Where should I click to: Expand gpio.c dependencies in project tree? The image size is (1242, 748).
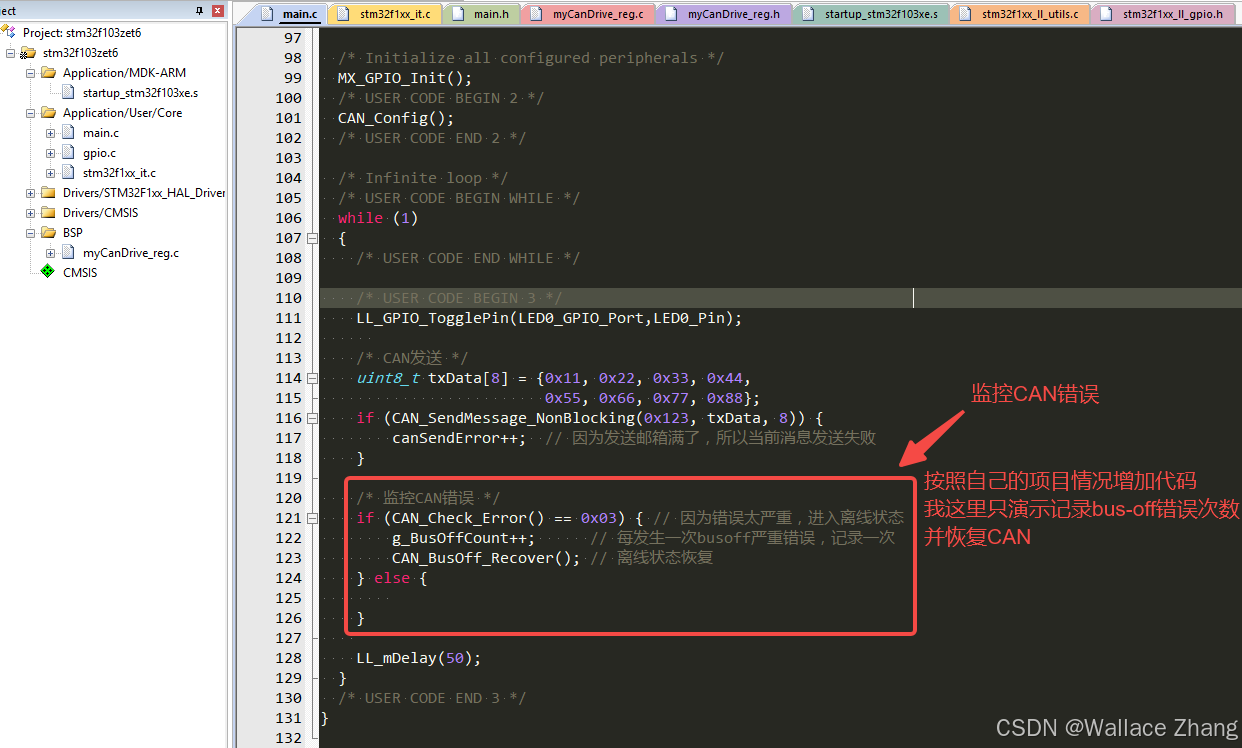(50, 153)
